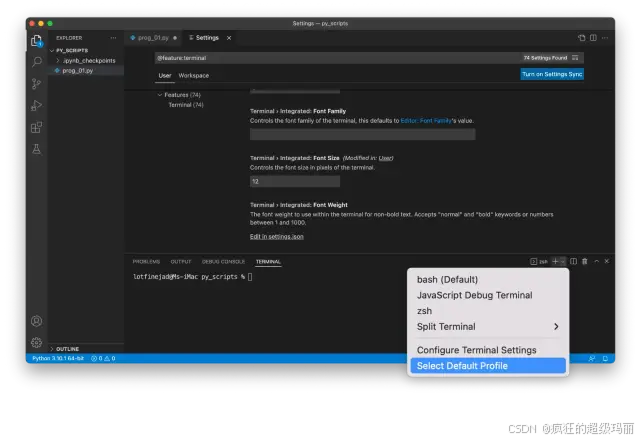Kill terminal with trash icon
This screenshot has height=440, width=640.
coord(584,261)
